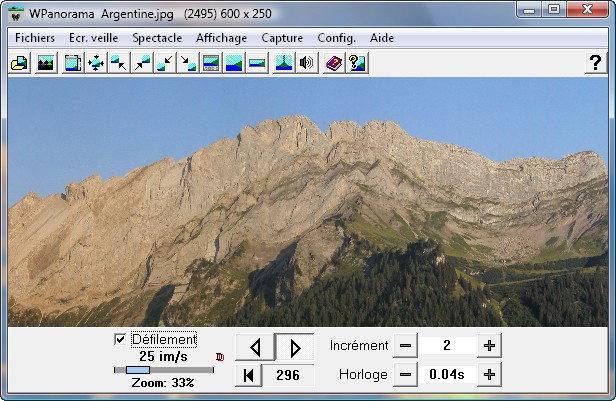Open the Capture menu
This screenshot has height=401, width=616.
(282, 38)
